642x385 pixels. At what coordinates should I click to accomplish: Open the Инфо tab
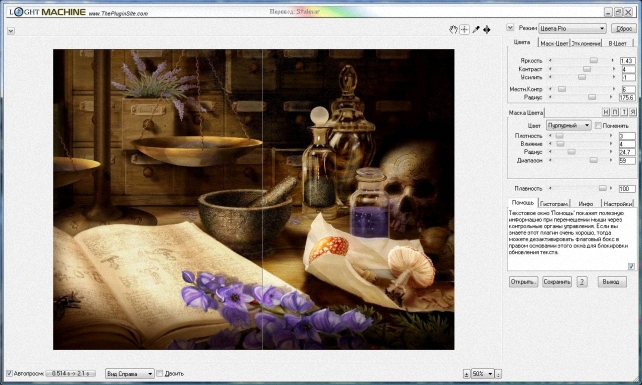coord(585,204)
